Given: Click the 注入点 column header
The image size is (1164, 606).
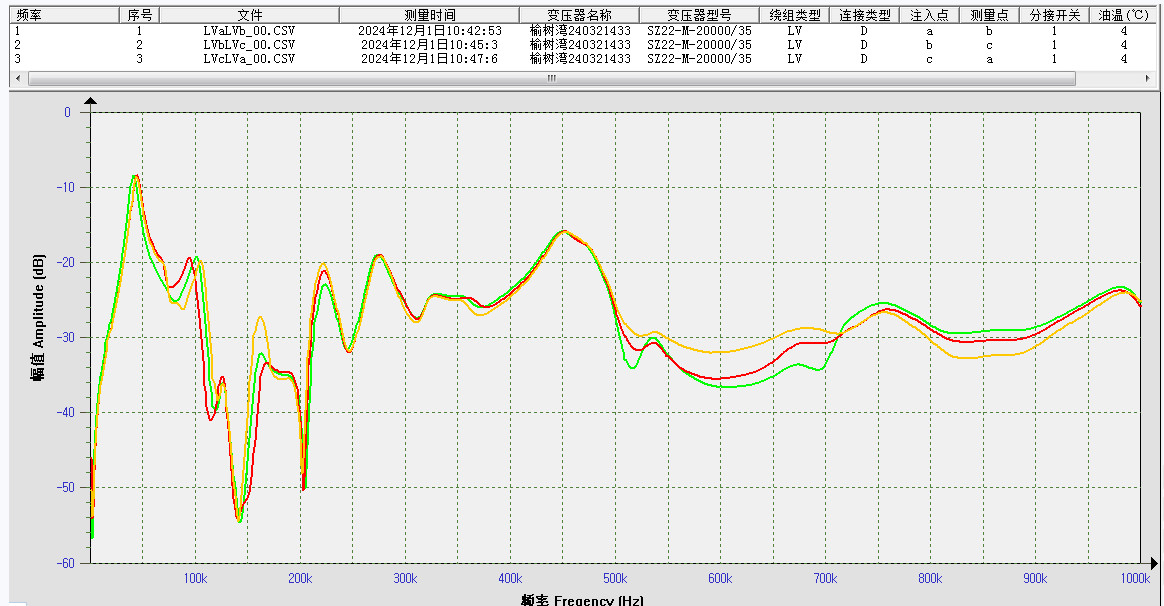Looking at the screenshot, I should coord(929,16).
